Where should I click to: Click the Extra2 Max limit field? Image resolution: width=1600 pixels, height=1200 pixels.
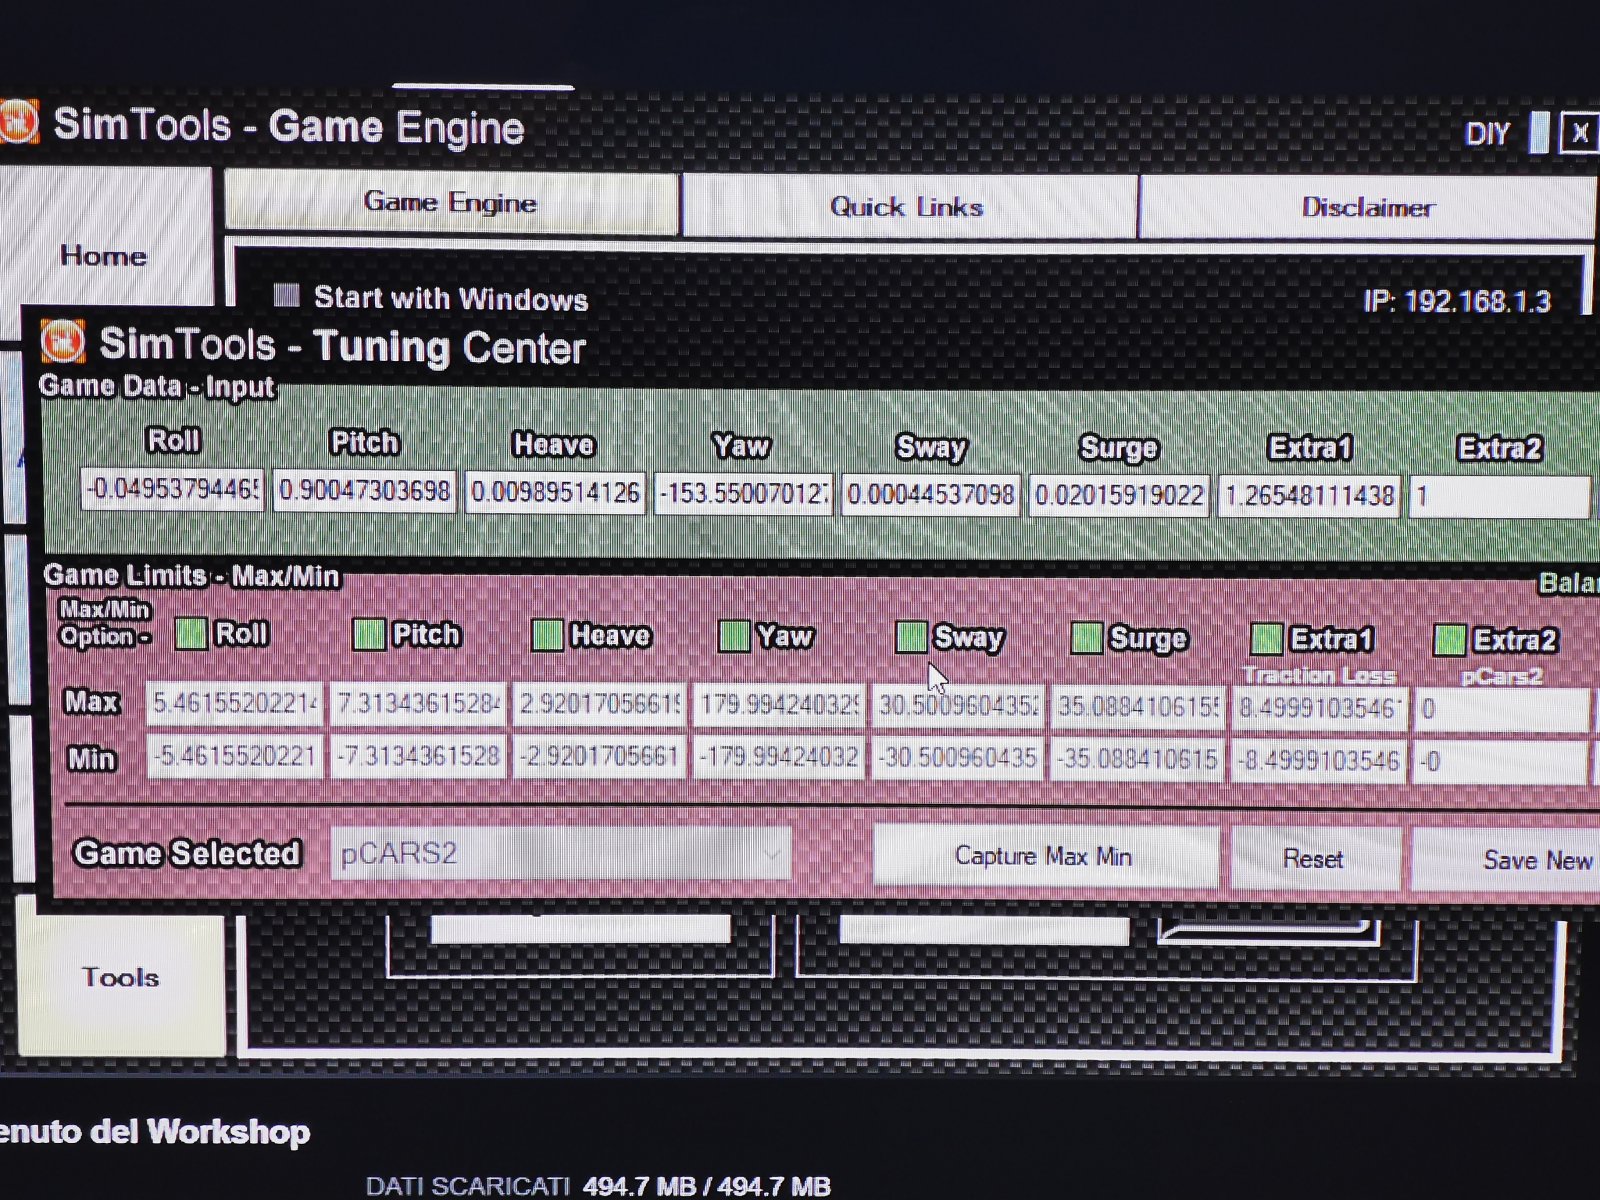tap(1502, 709)
